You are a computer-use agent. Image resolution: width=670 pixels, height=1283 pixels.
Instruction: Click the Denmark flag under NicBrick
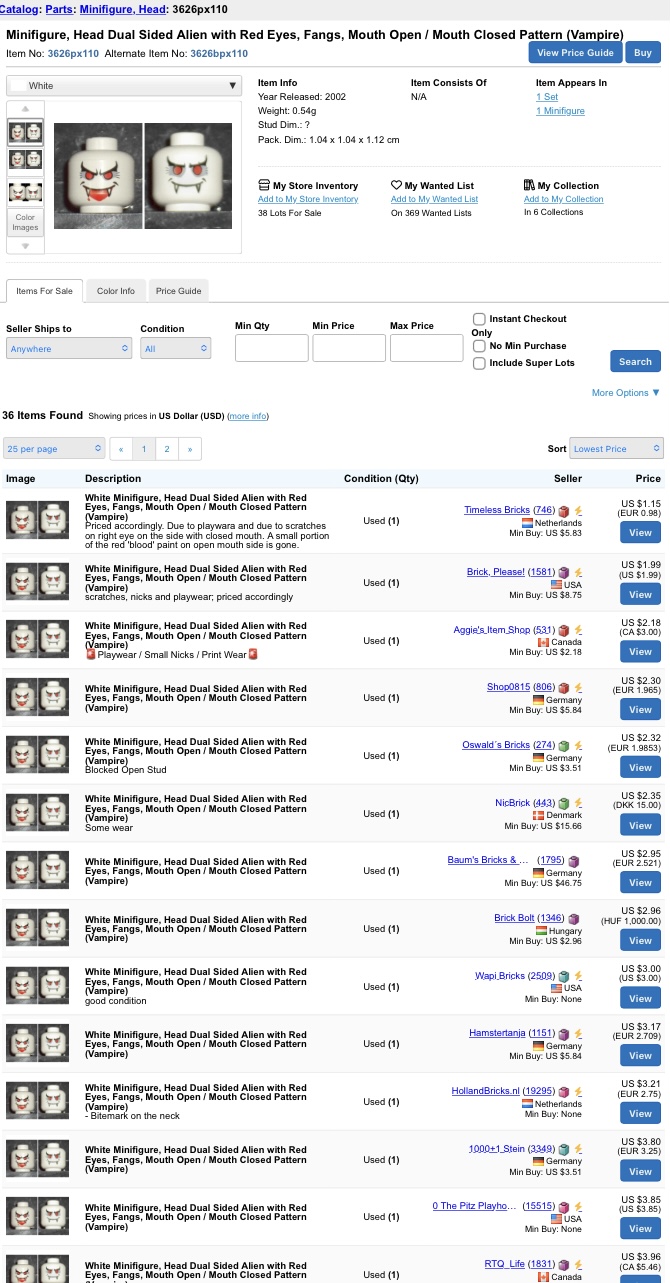539,815
